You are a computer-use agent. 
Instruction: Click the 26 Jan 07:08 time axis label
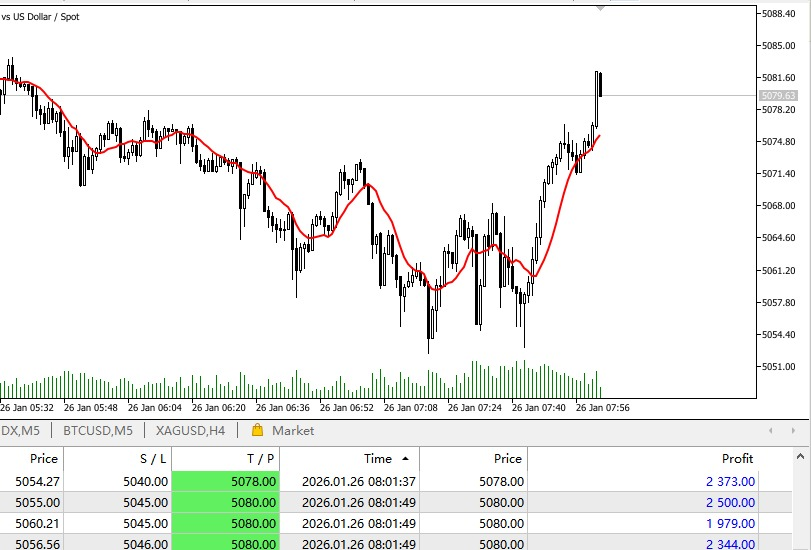(x=411, y=408)
